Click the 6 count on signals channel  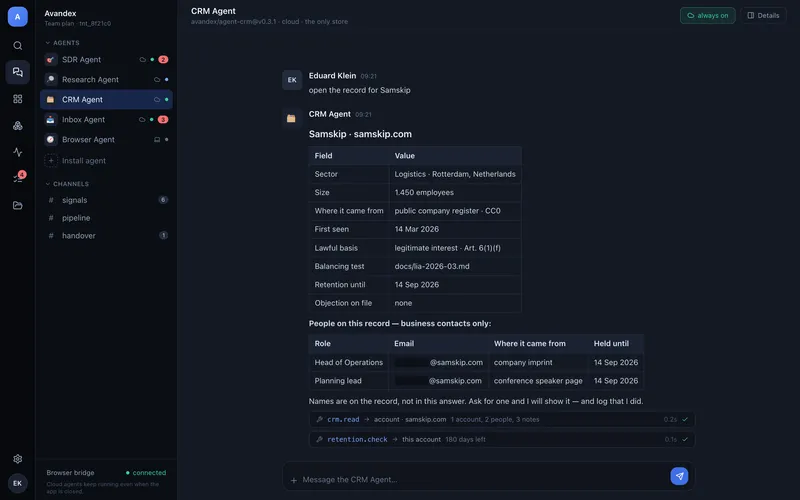163,200
